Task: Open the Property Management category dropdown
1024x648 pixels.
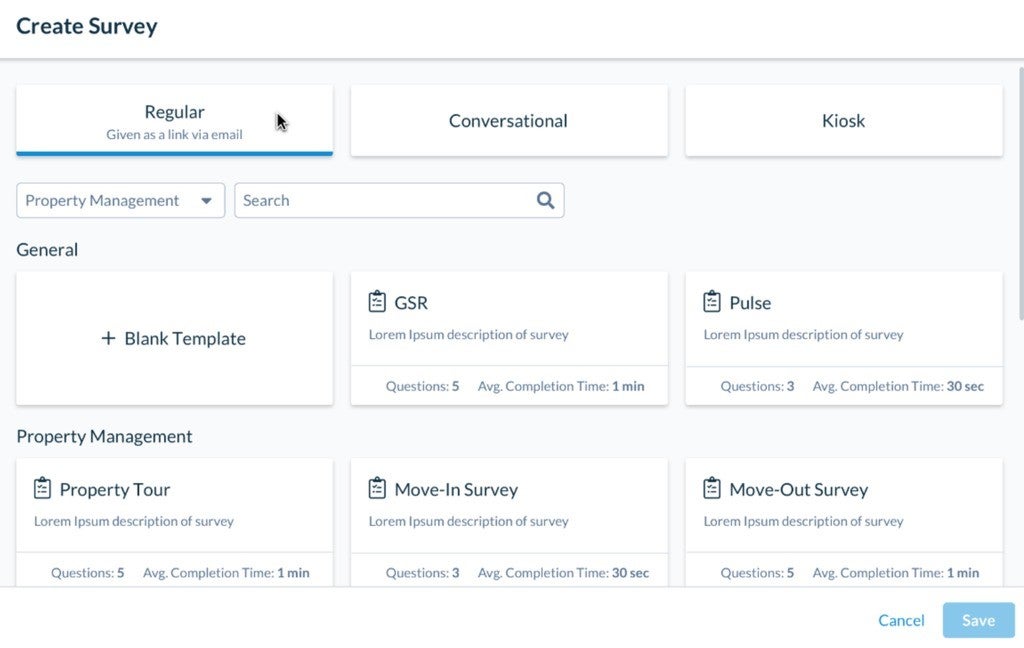Action: 120,200
